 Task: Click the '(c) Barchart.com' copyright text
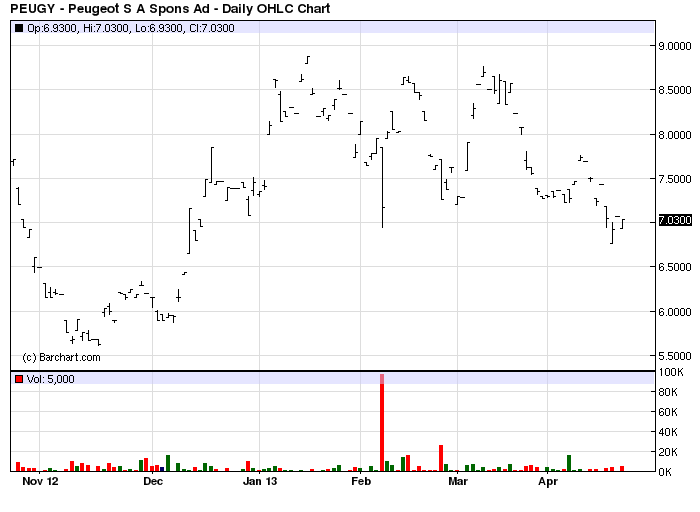(61, 357)
